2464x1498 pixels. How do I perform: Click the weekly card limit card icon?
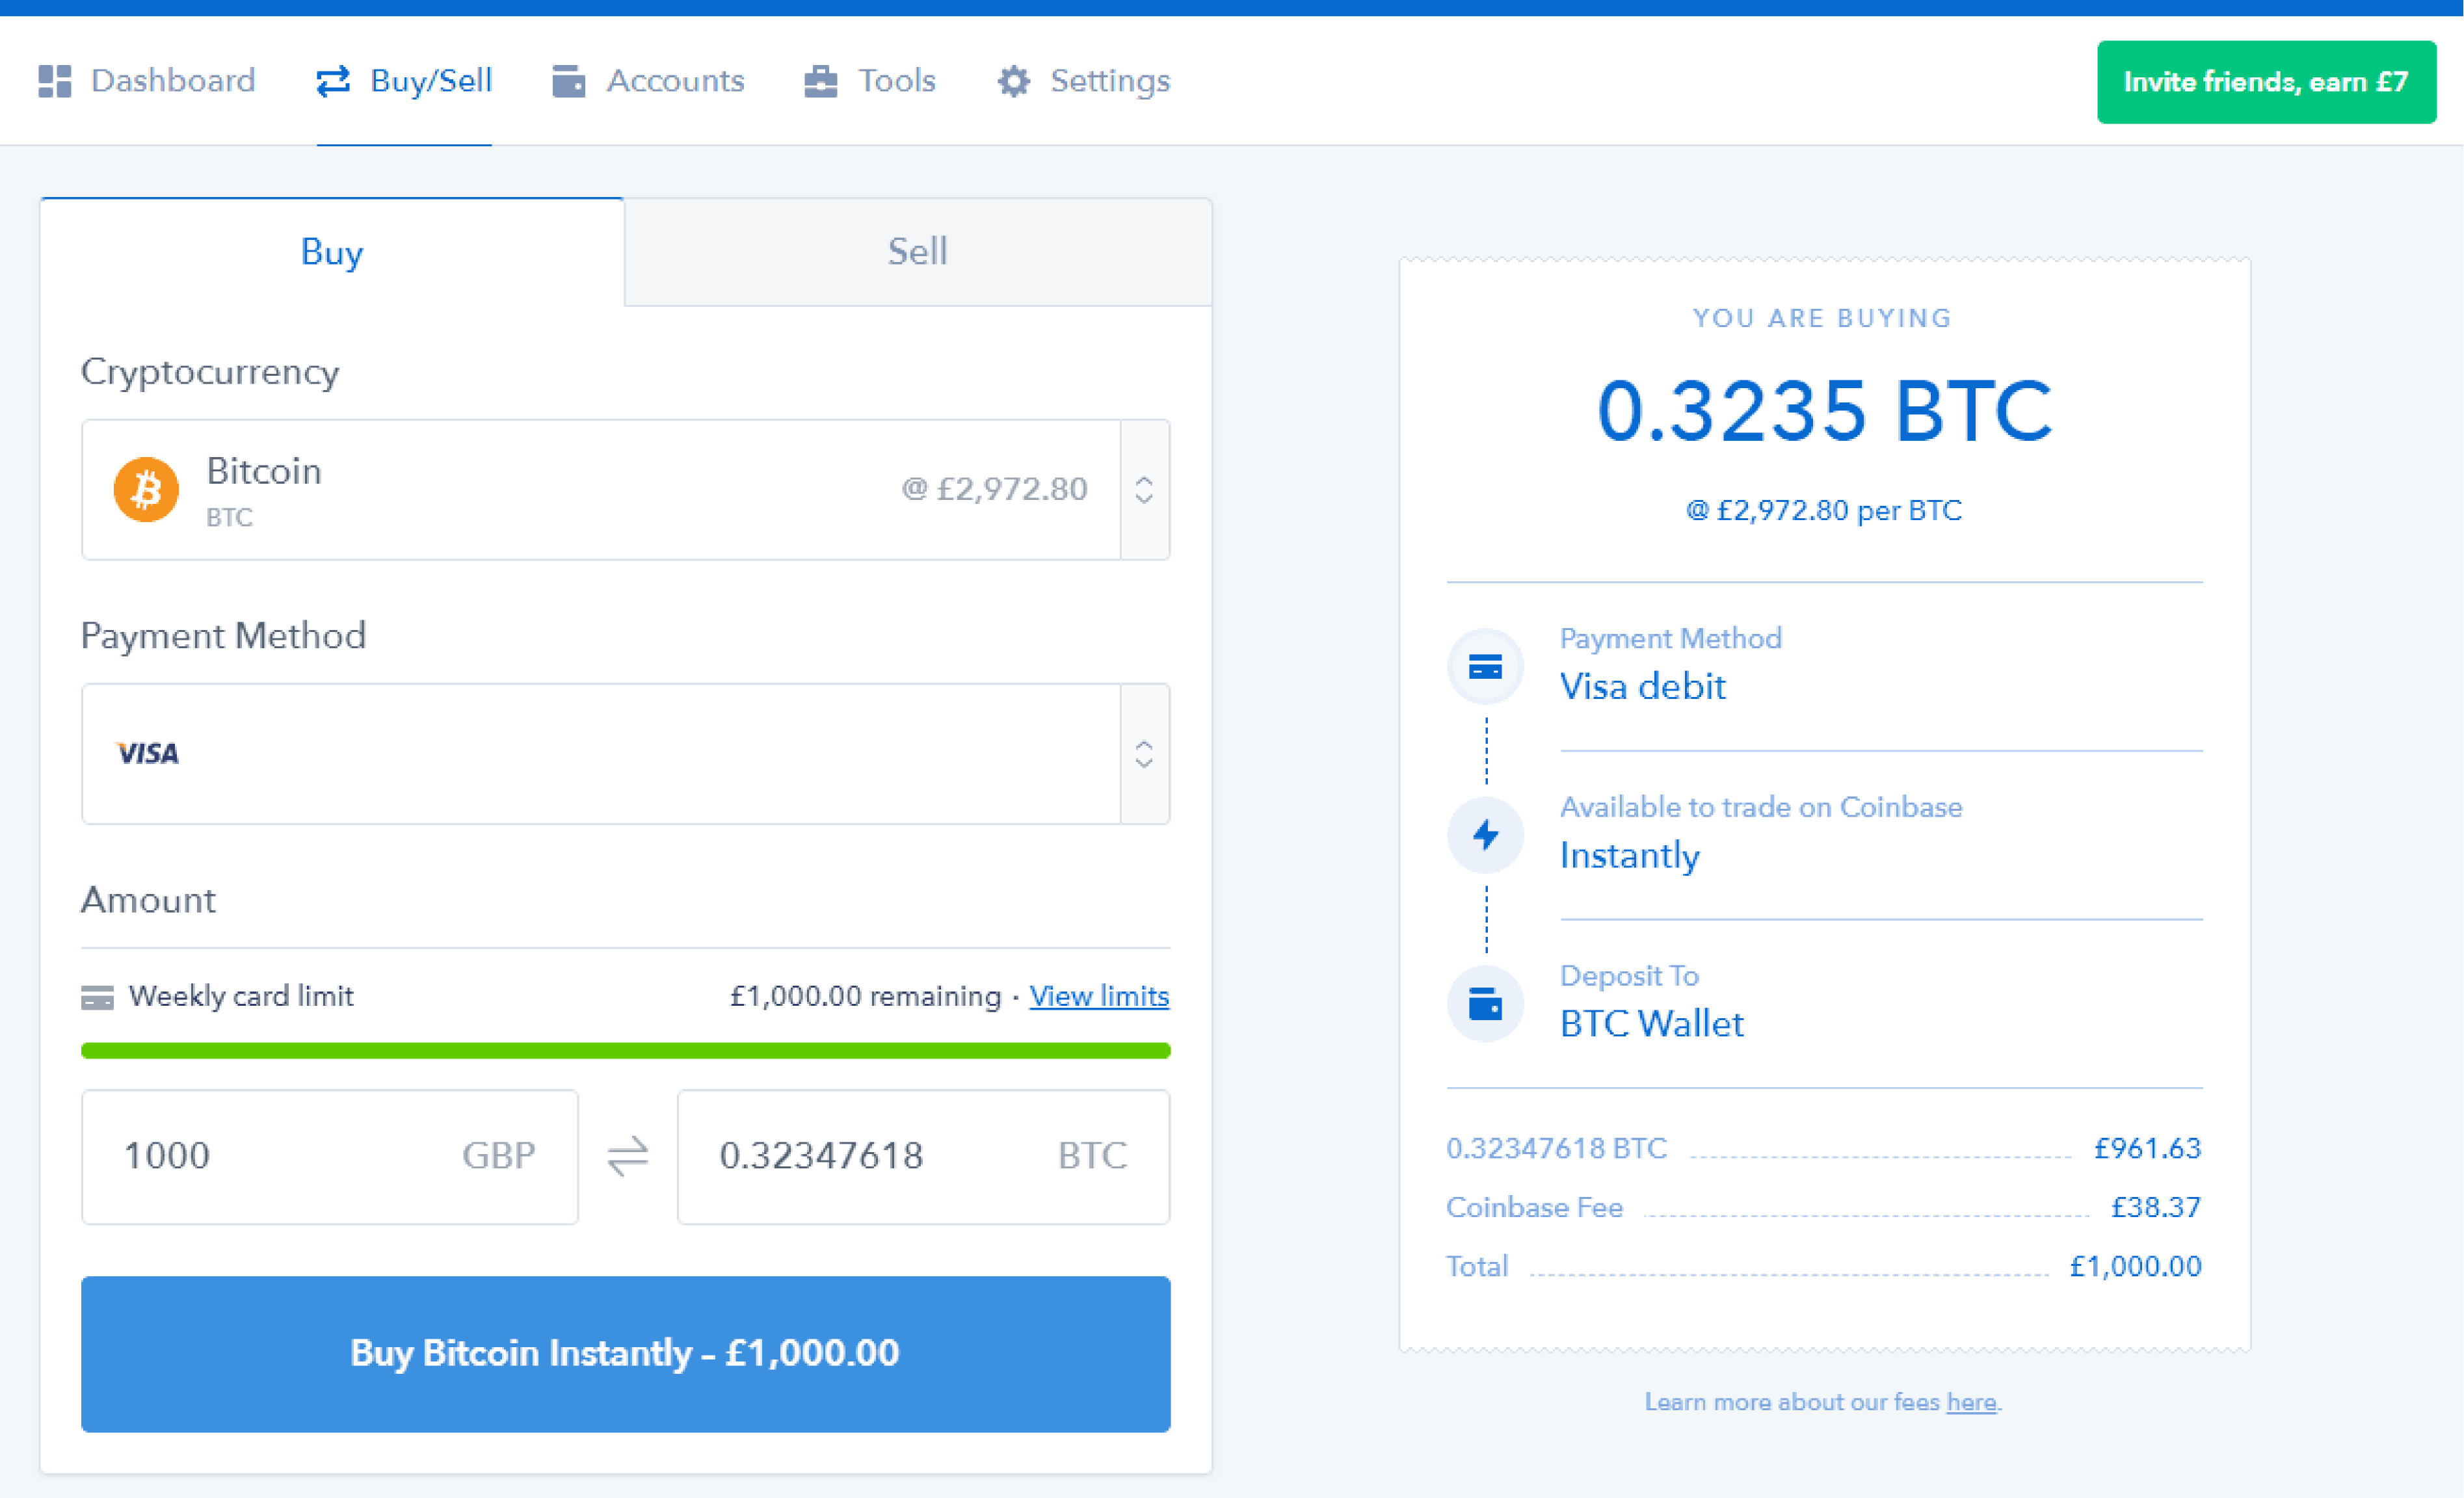click(x=97, y=997)
